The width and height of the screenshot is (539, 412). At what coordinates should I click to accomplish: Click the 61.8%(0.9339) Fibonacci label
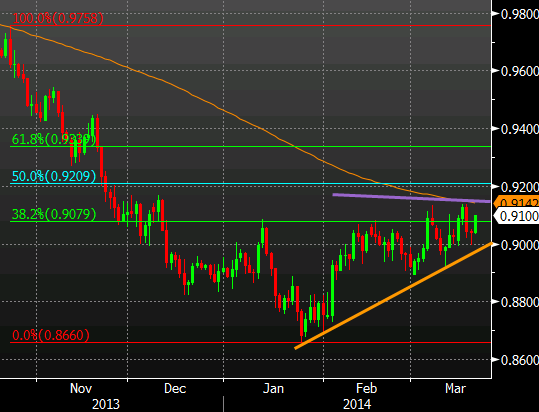[x=54, y=139]
